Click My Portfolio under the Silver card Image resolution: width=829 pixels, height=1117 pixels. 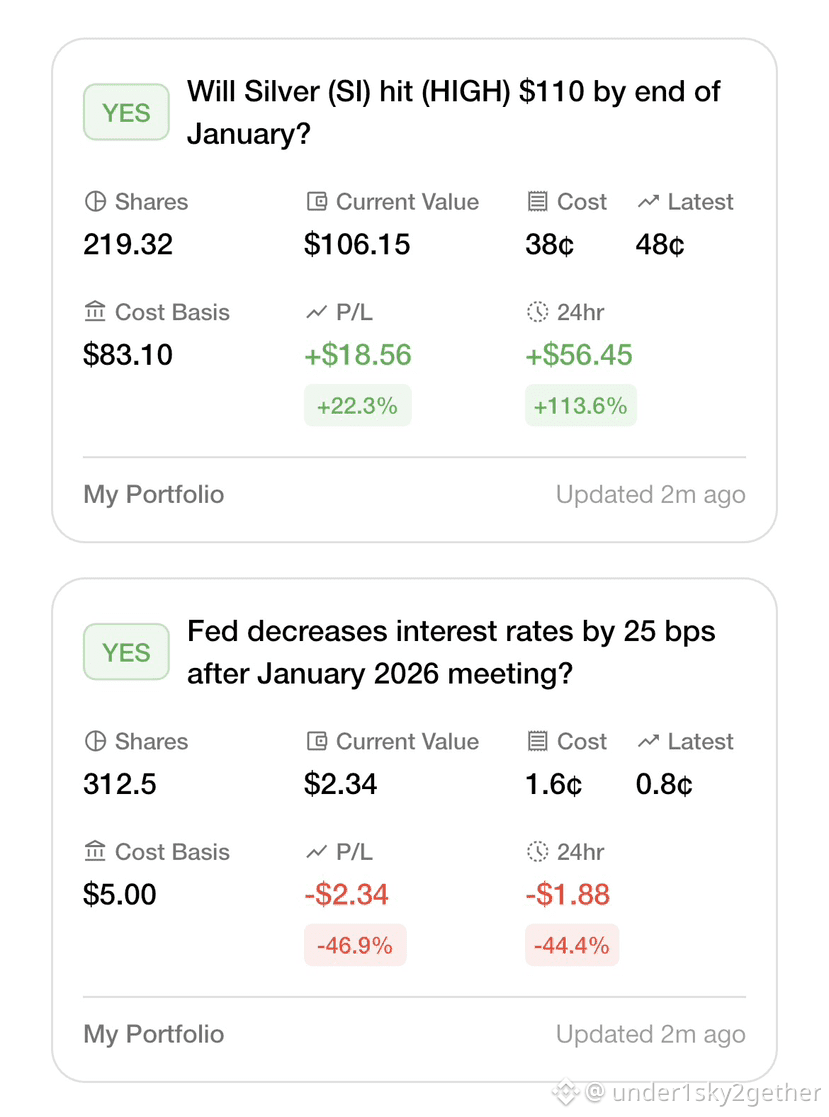(x=154, y=494)
